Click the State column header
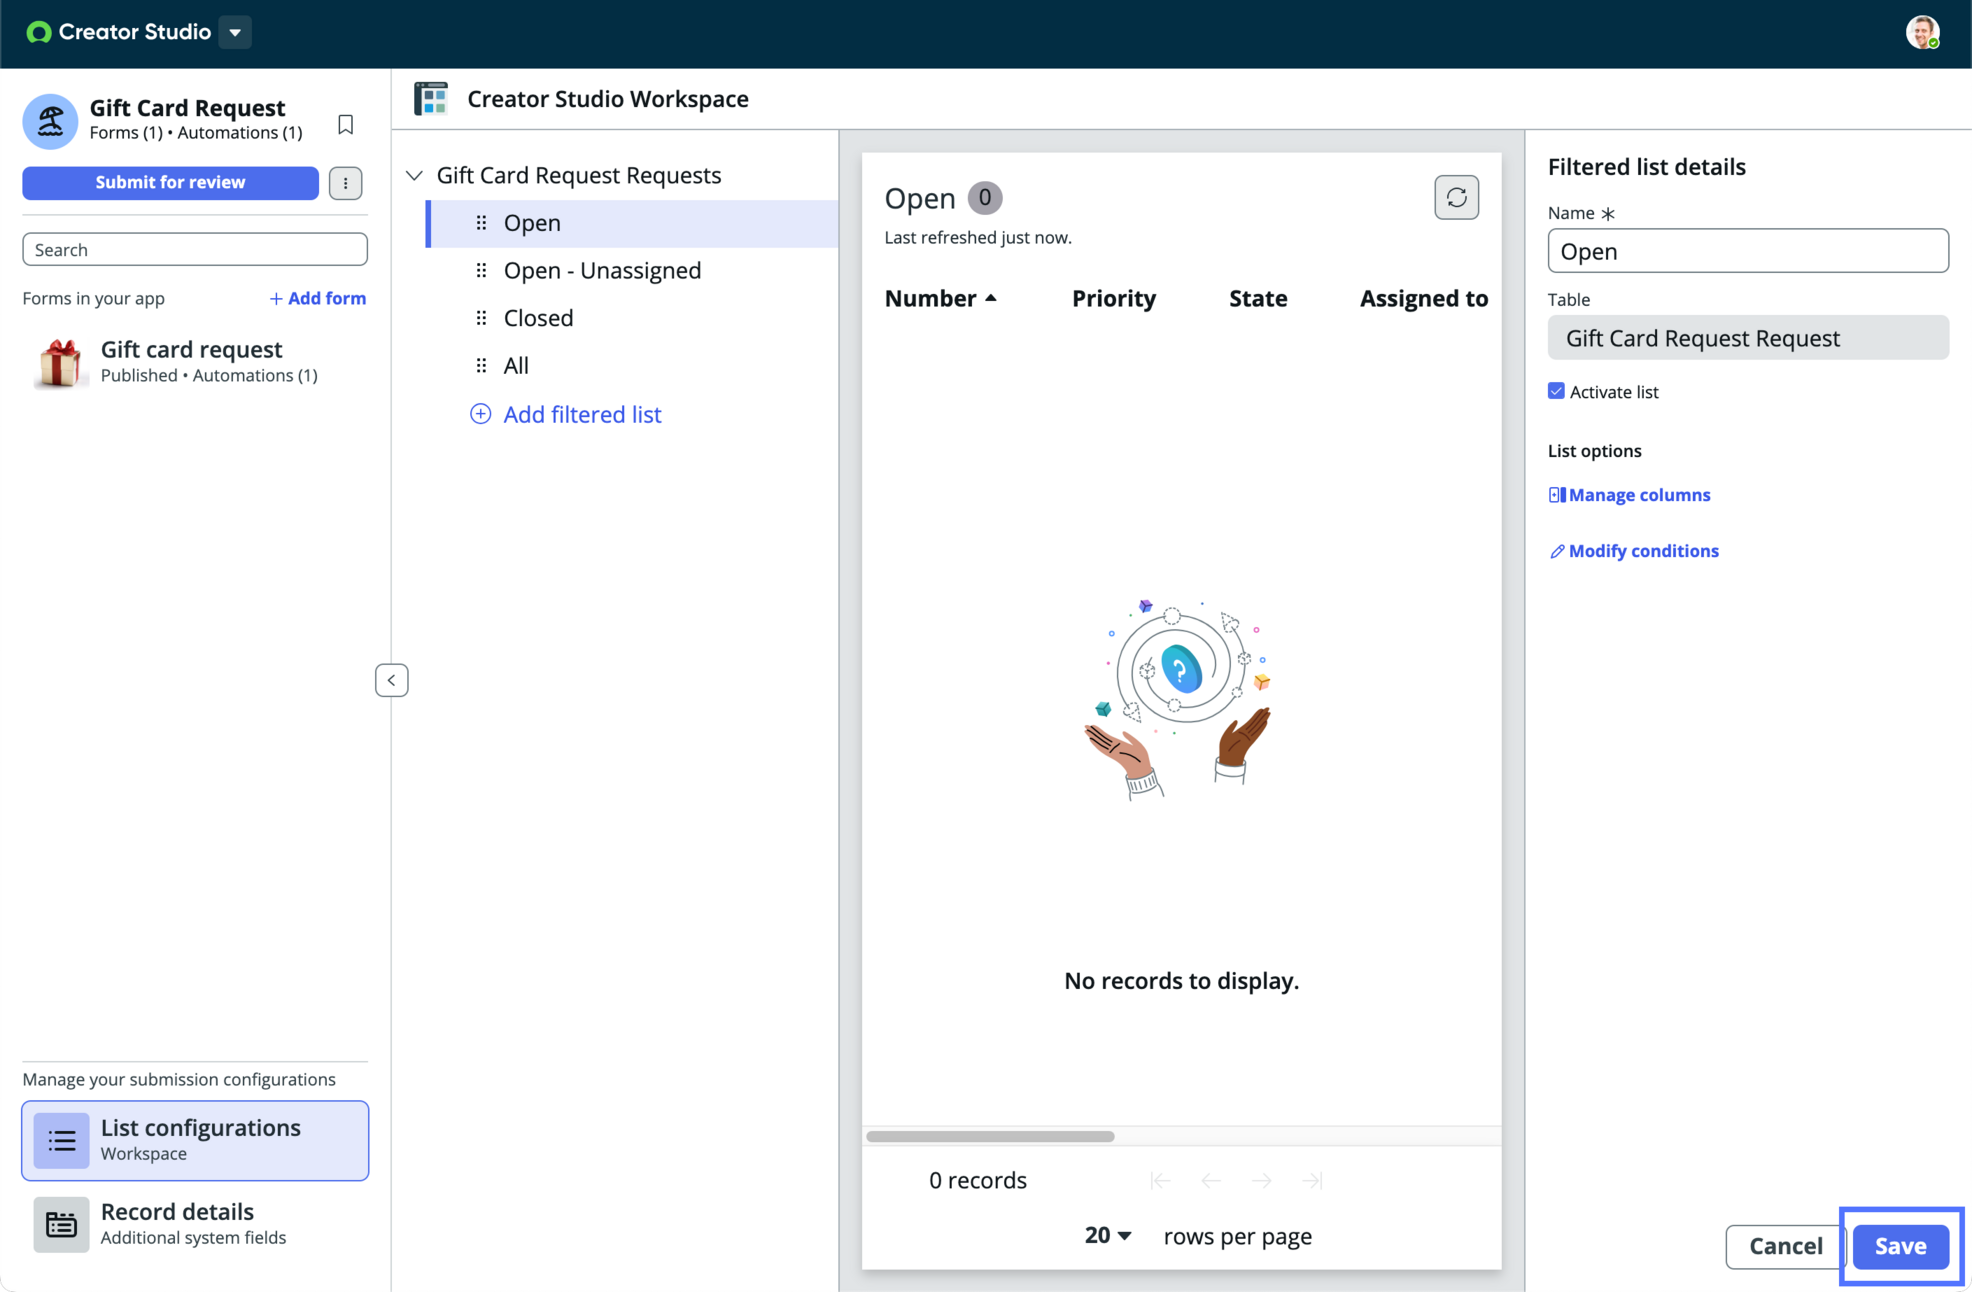 coord(1258,298)
